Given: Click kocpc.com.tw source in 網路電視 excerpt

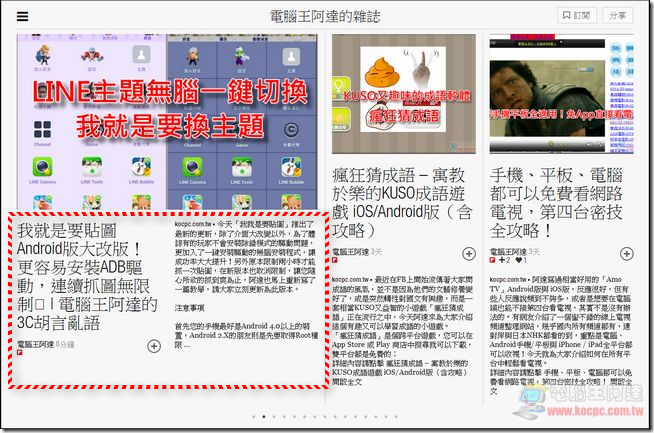Looking at the screenshot, I should [508, 279].
